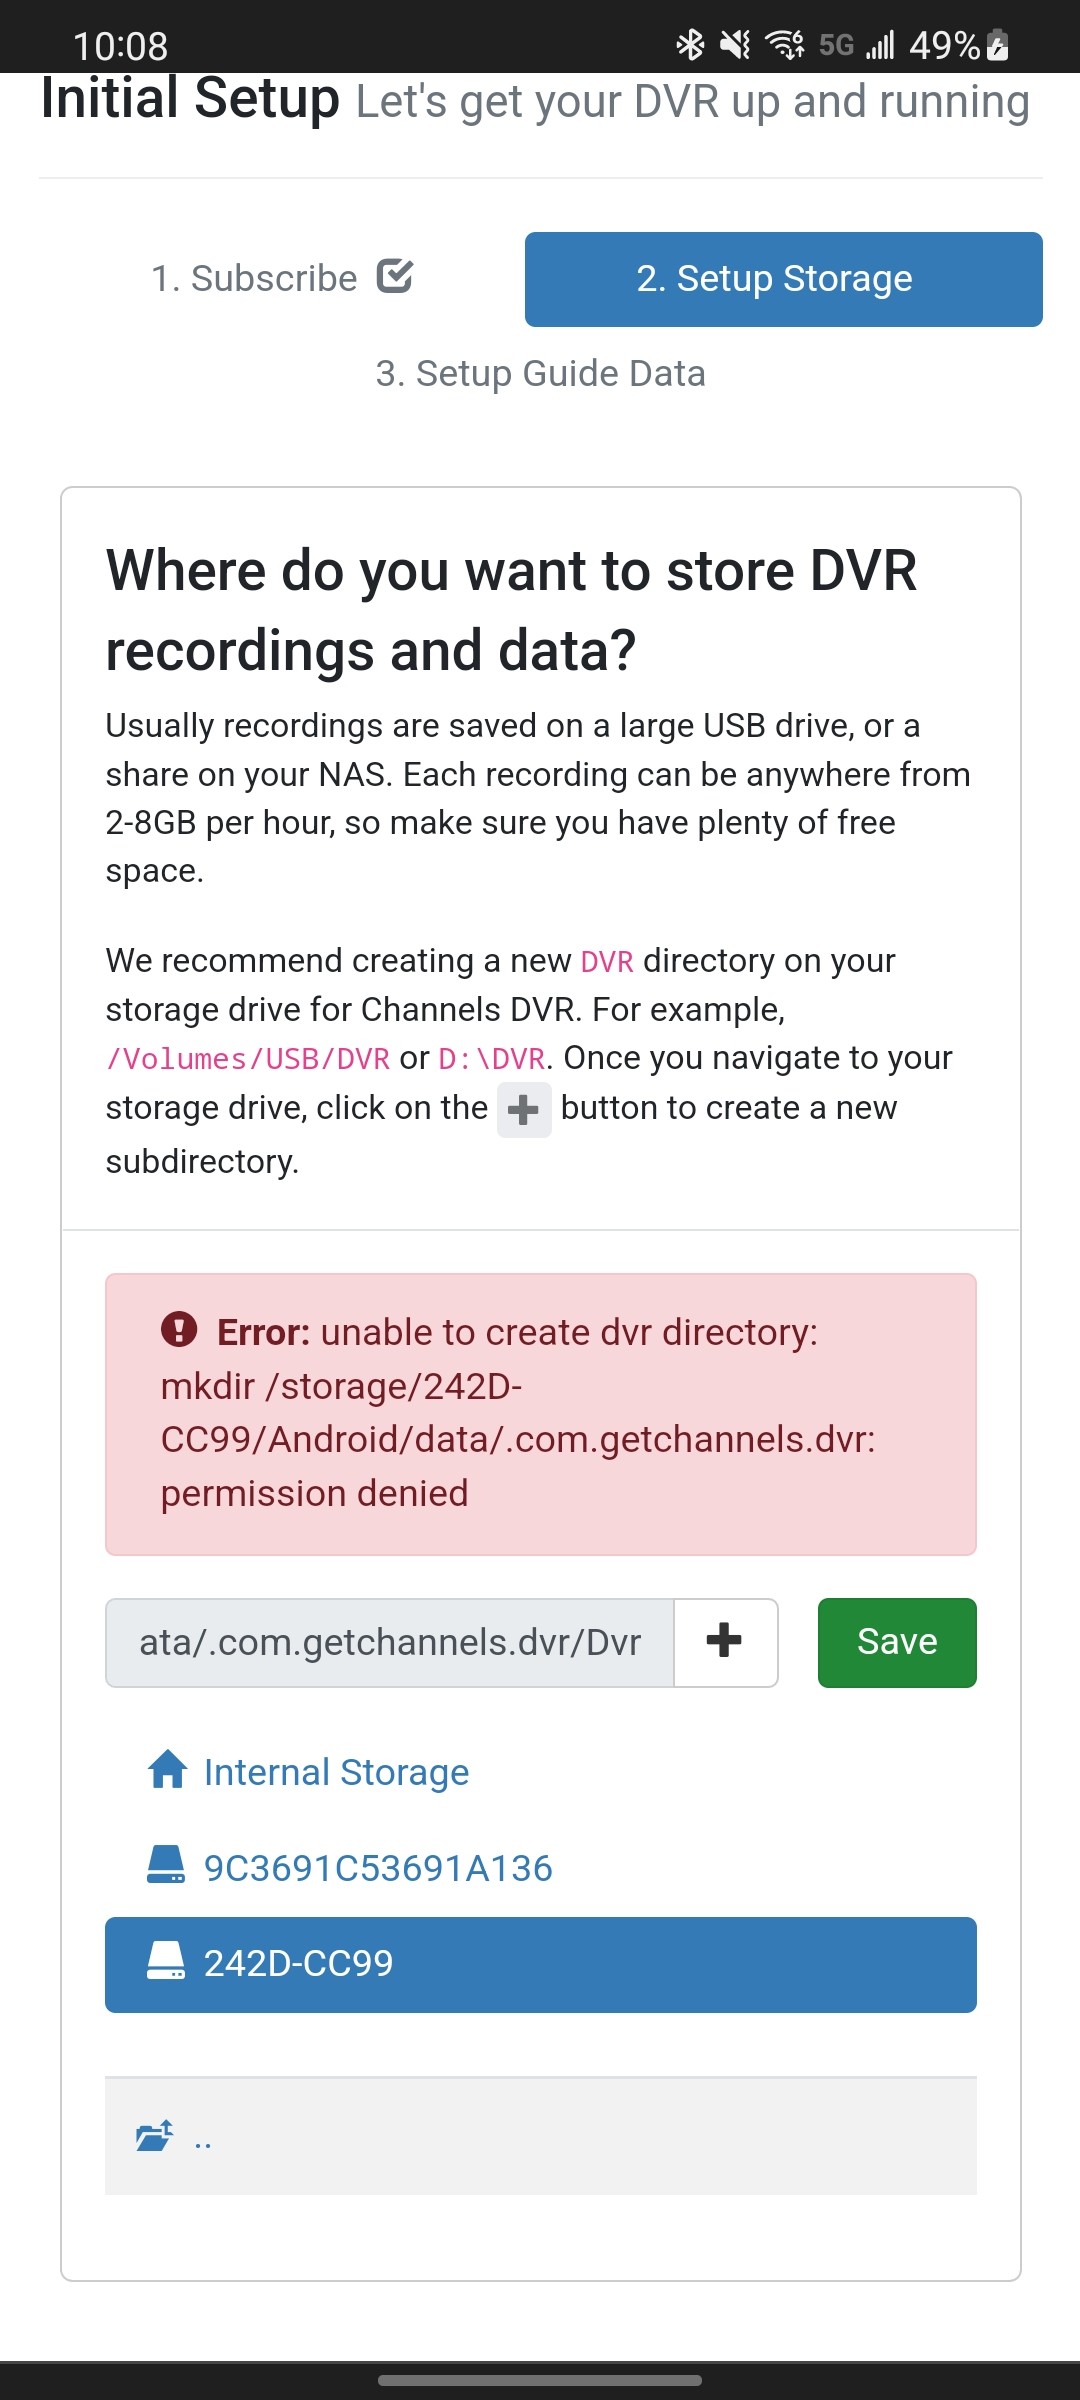The width and height of the screenshot is (1080, 2400).
Task: Navigate up to the parent directory row
Action: point(540,2136)
